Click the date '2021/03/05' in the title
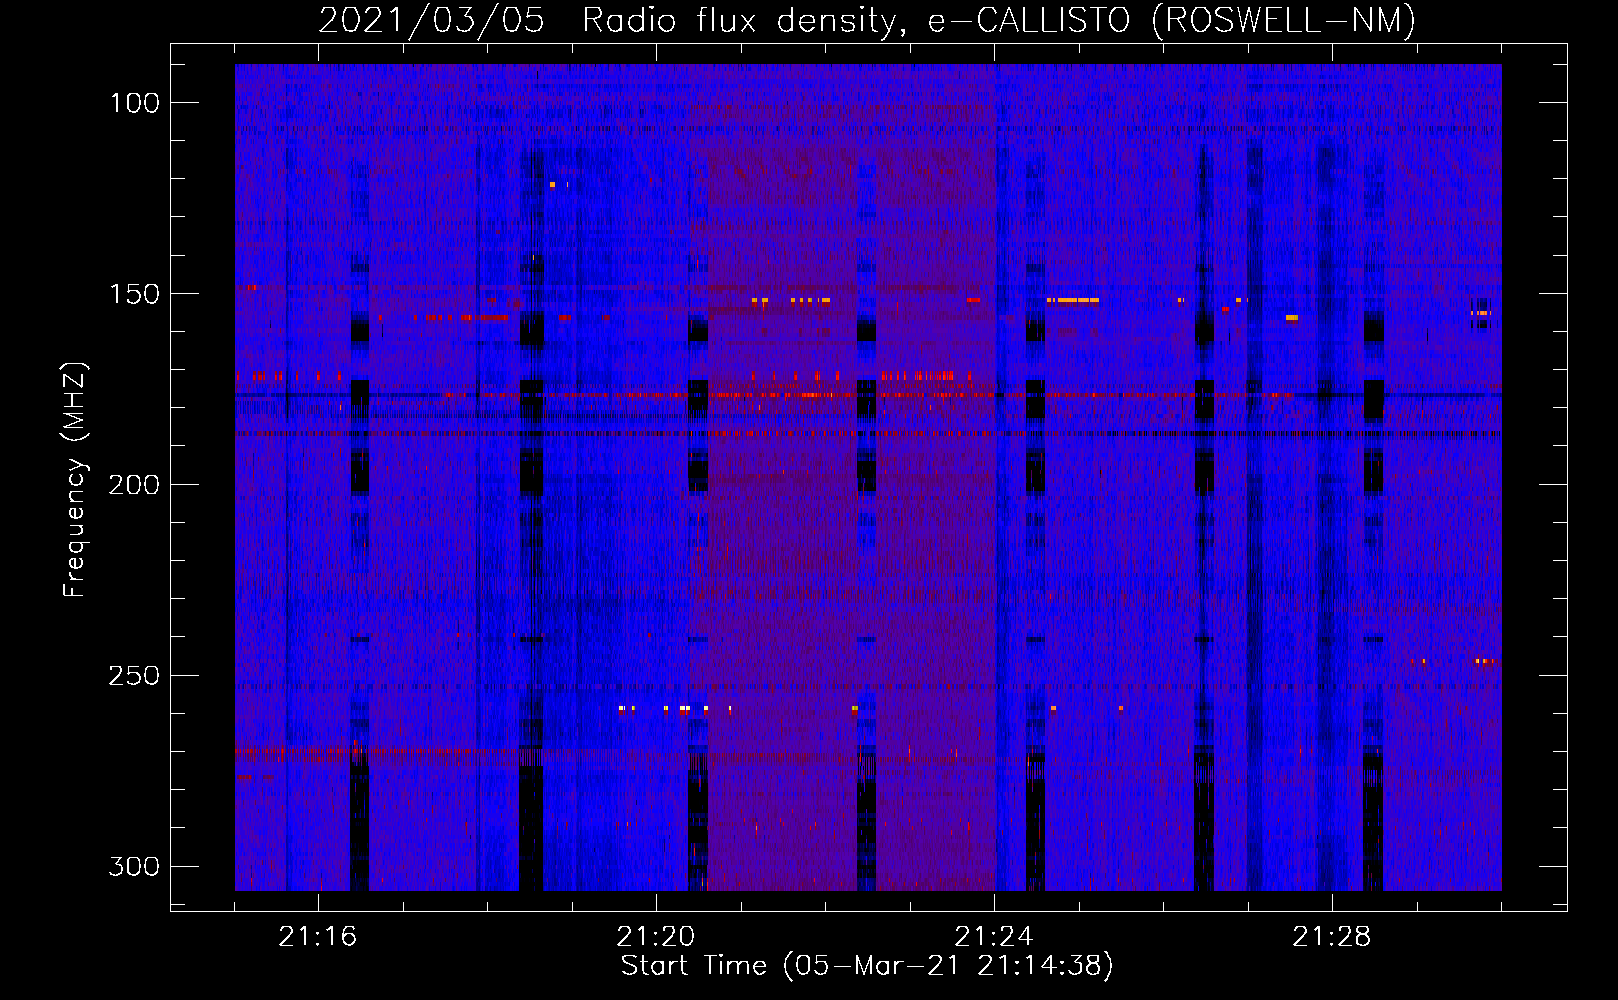The height and width of the screenshot is (1000, 1618). 432,20
